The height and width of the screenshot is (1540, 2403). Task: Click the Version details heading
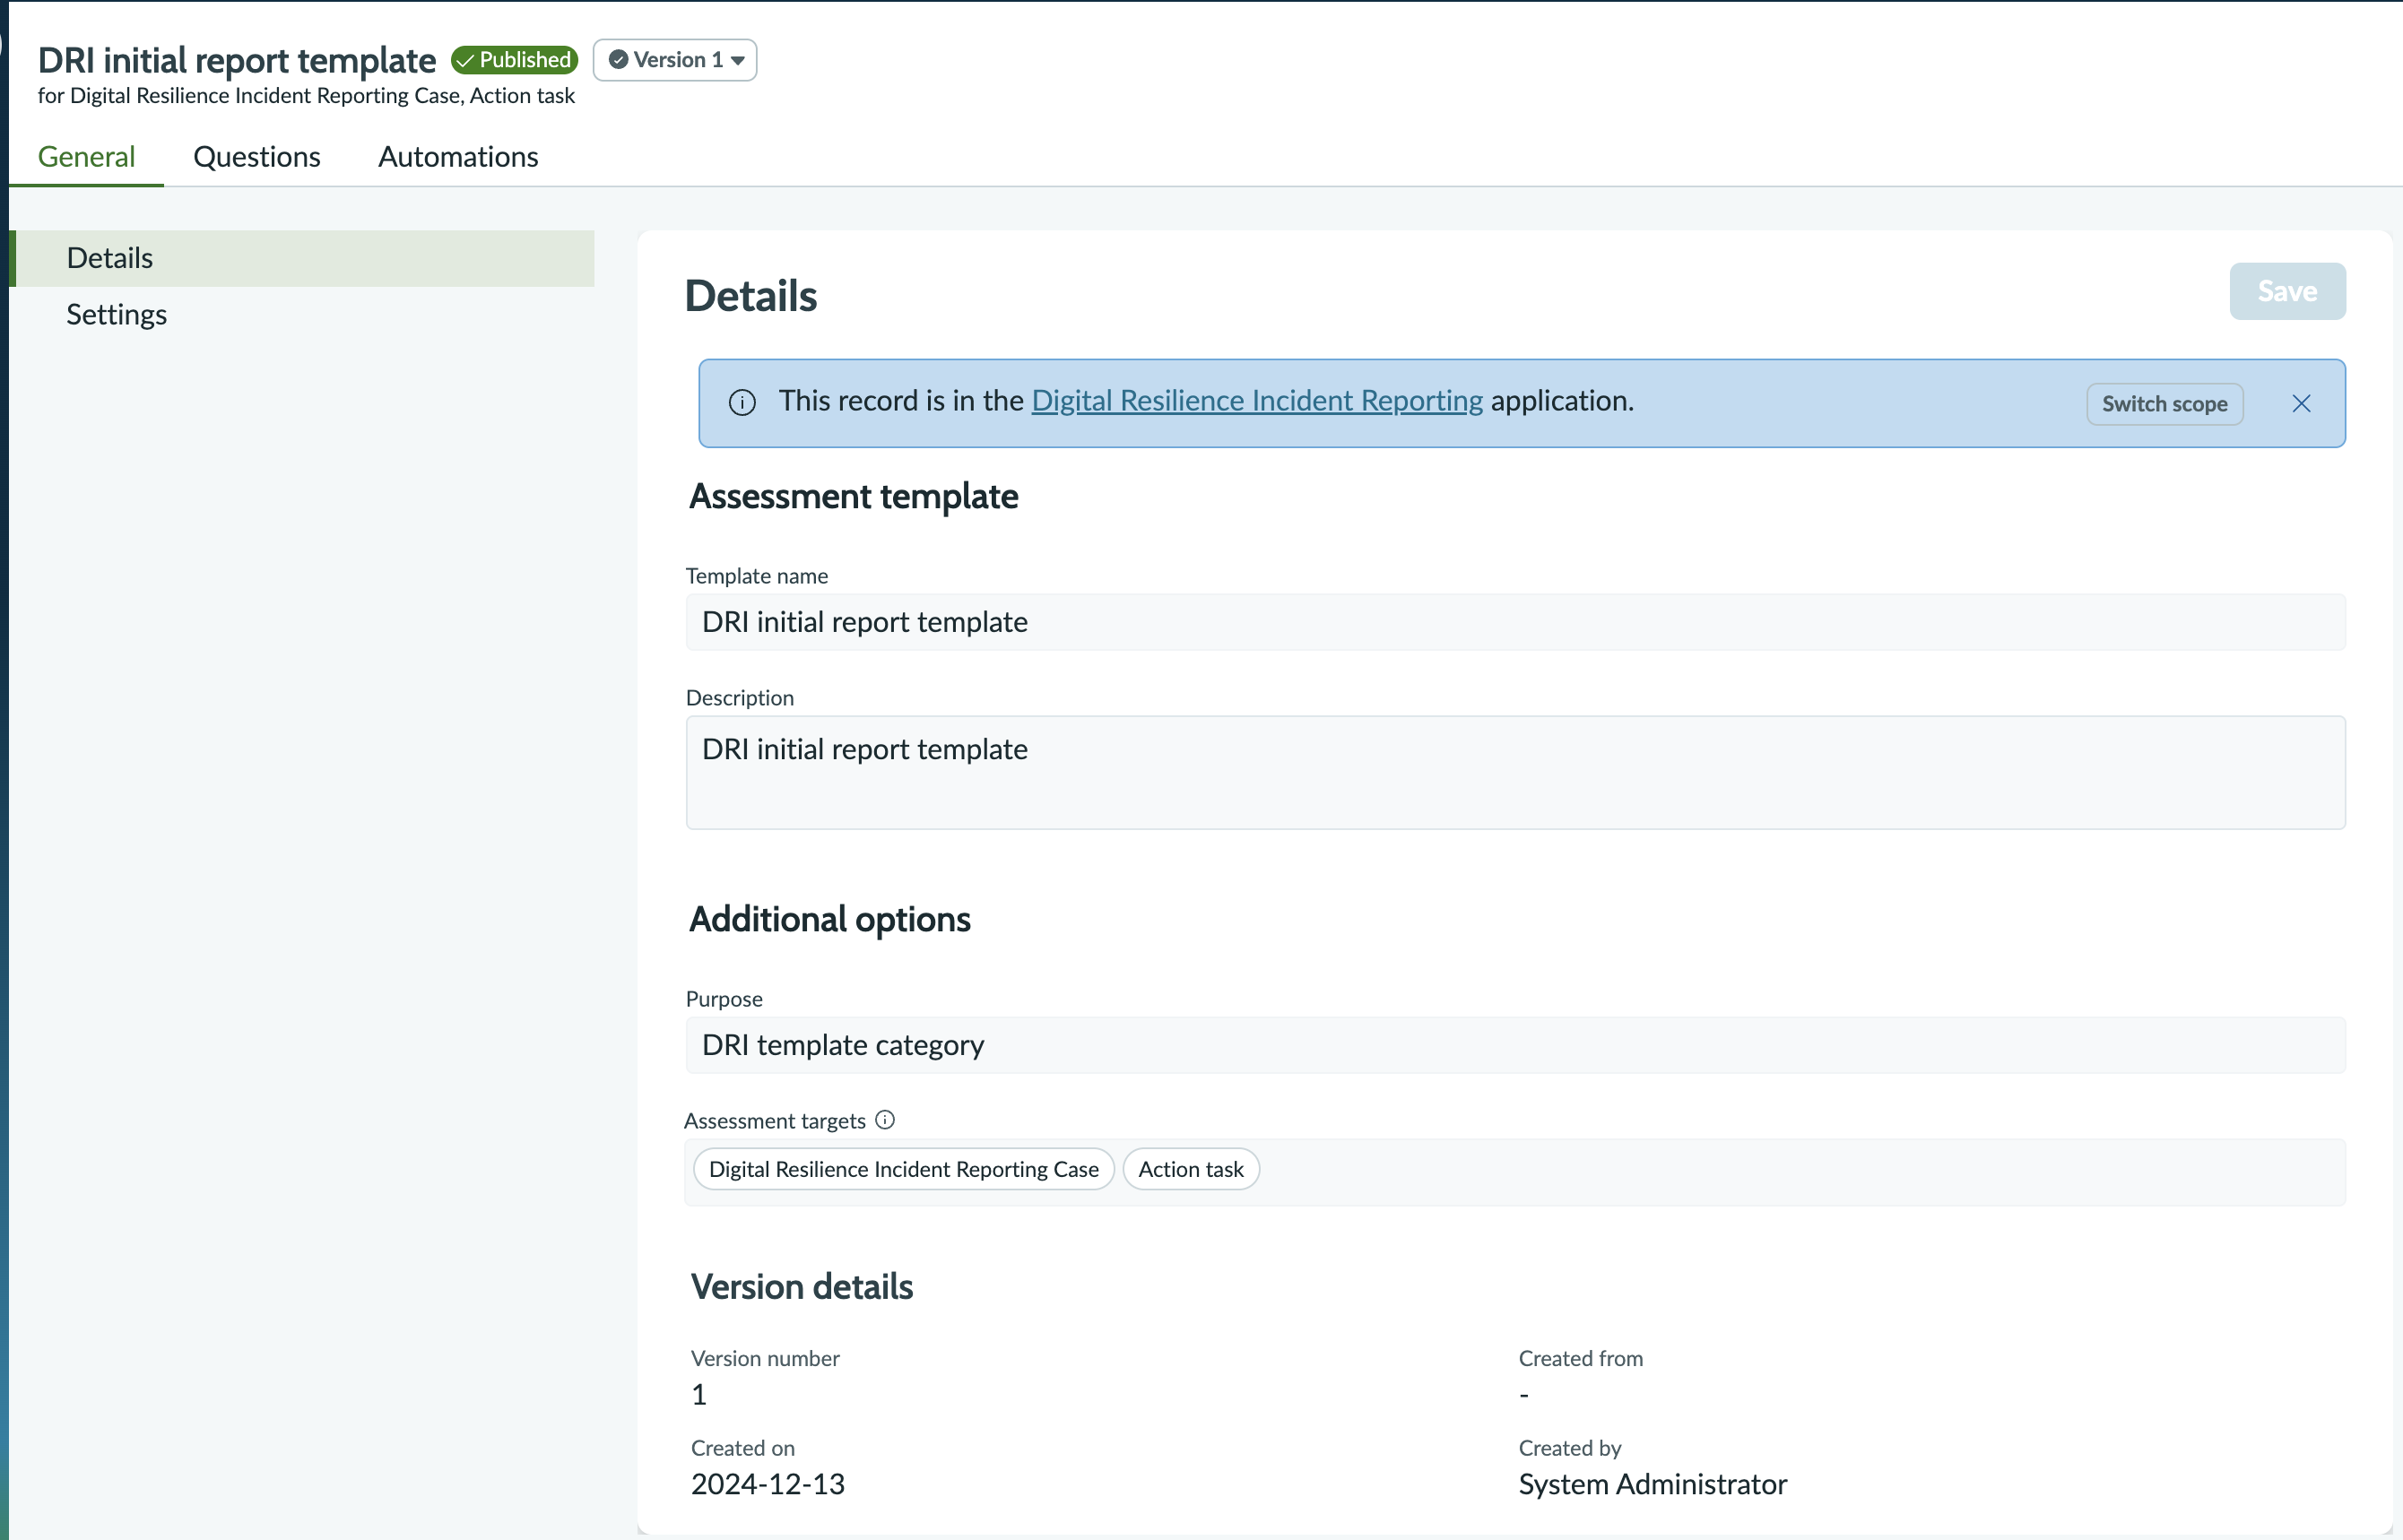[802, 1287]
